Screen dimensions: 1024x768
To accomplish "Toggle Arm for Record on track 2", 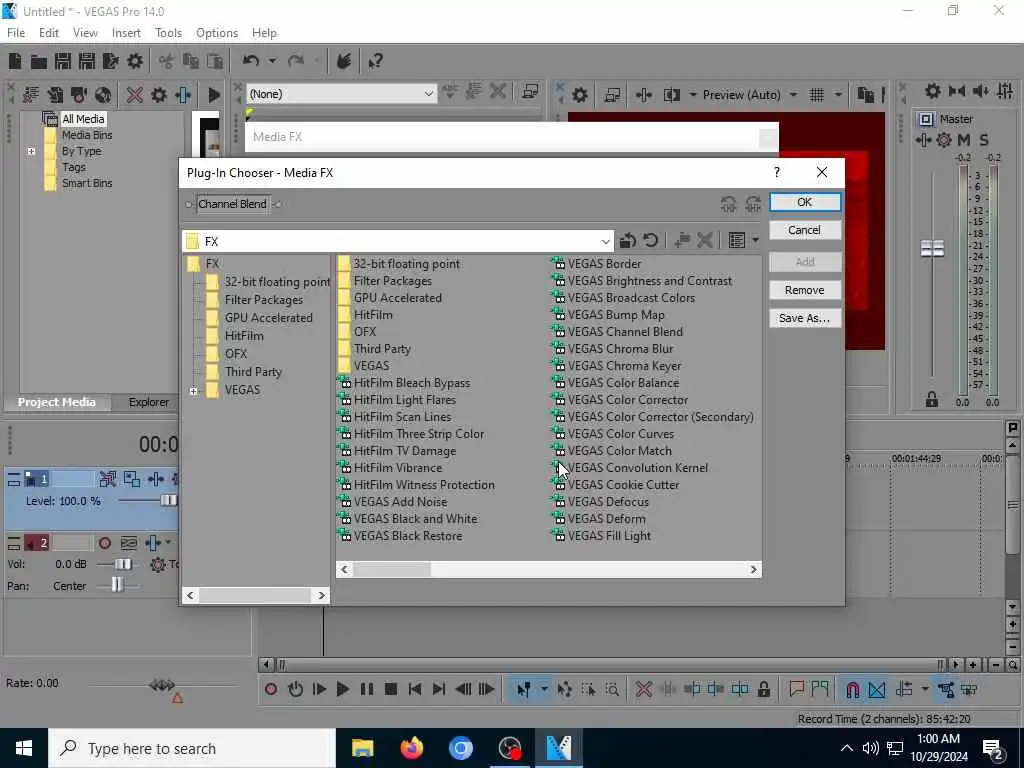I will point(104,543).
